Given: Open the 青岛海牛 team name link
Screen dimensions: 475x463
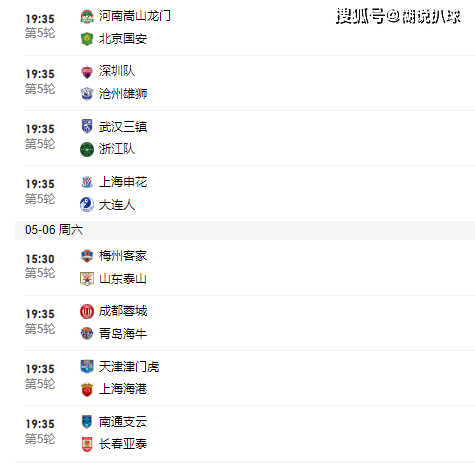Looking at the screenshot, I should [123, 334].
